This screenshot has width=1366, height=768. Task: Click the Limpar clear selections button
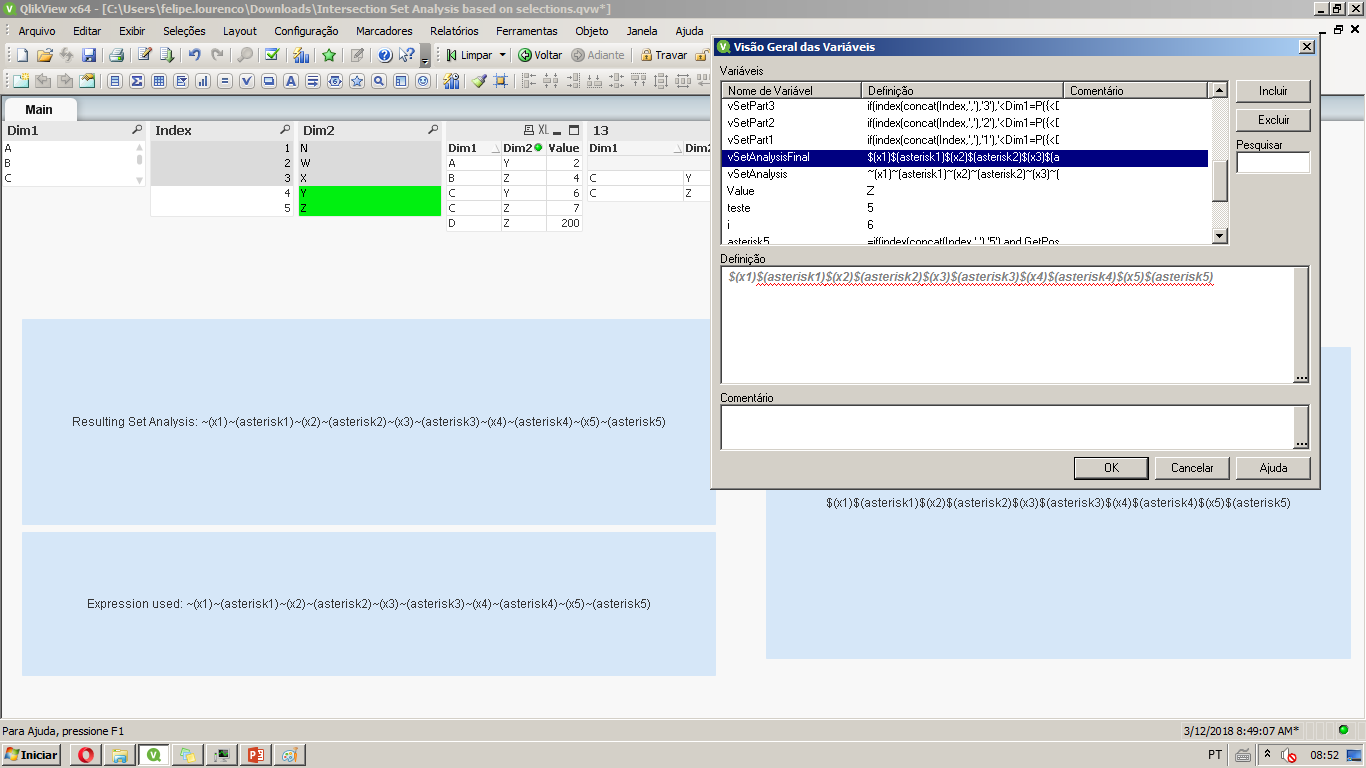pos(468,55)
